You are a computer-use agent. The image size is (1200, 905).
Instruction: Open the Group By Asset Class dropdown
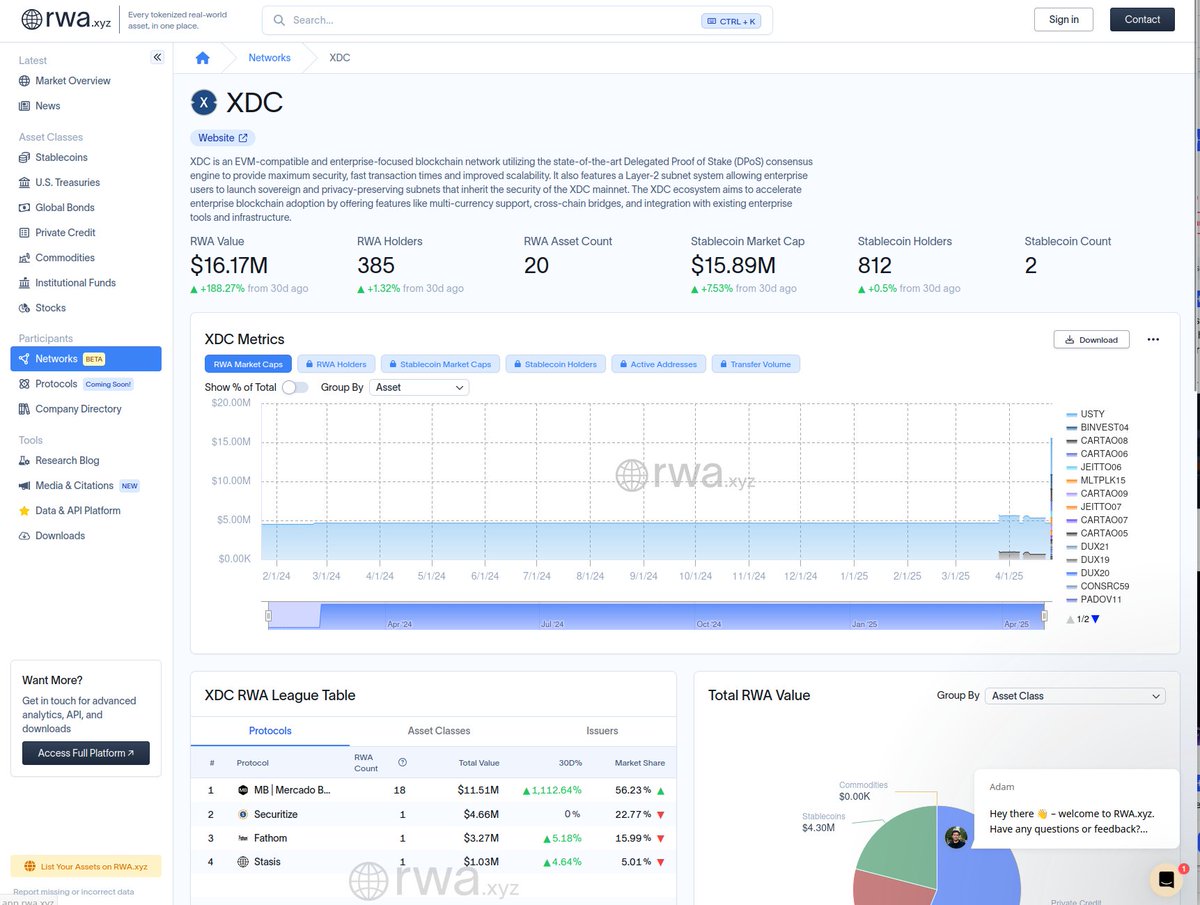click(x=1075, y=696)
